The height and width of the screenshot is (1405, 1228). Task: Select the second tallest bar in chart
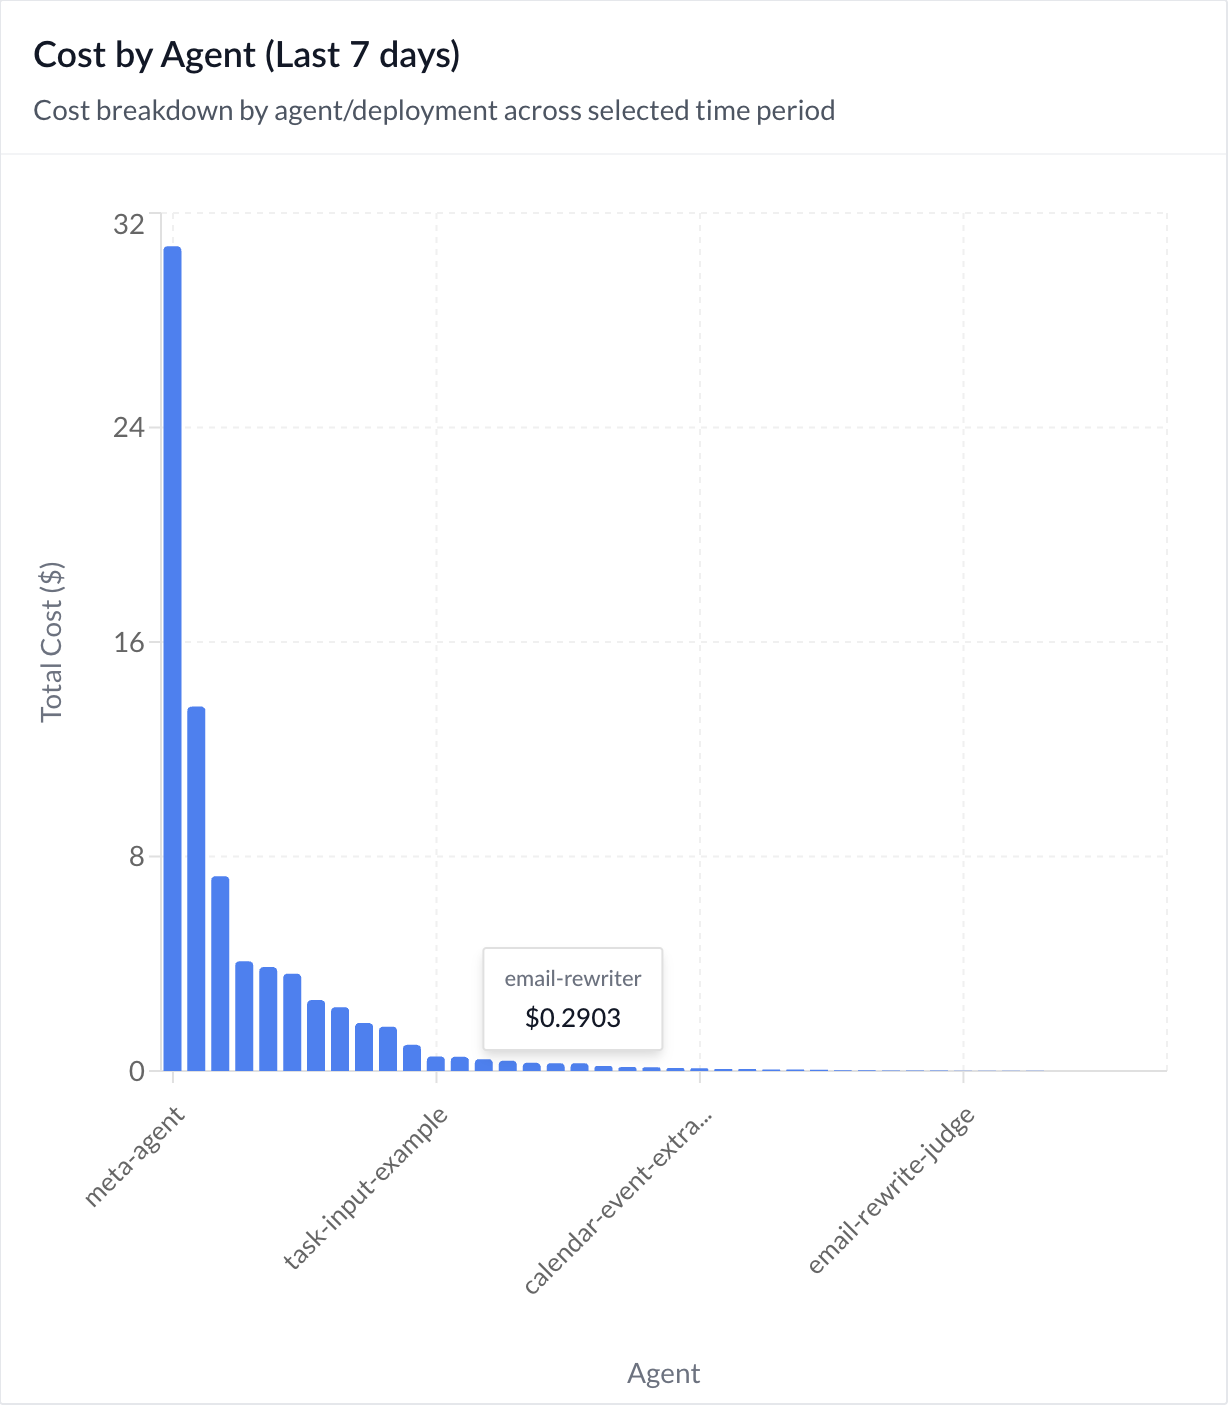(196, 888)
